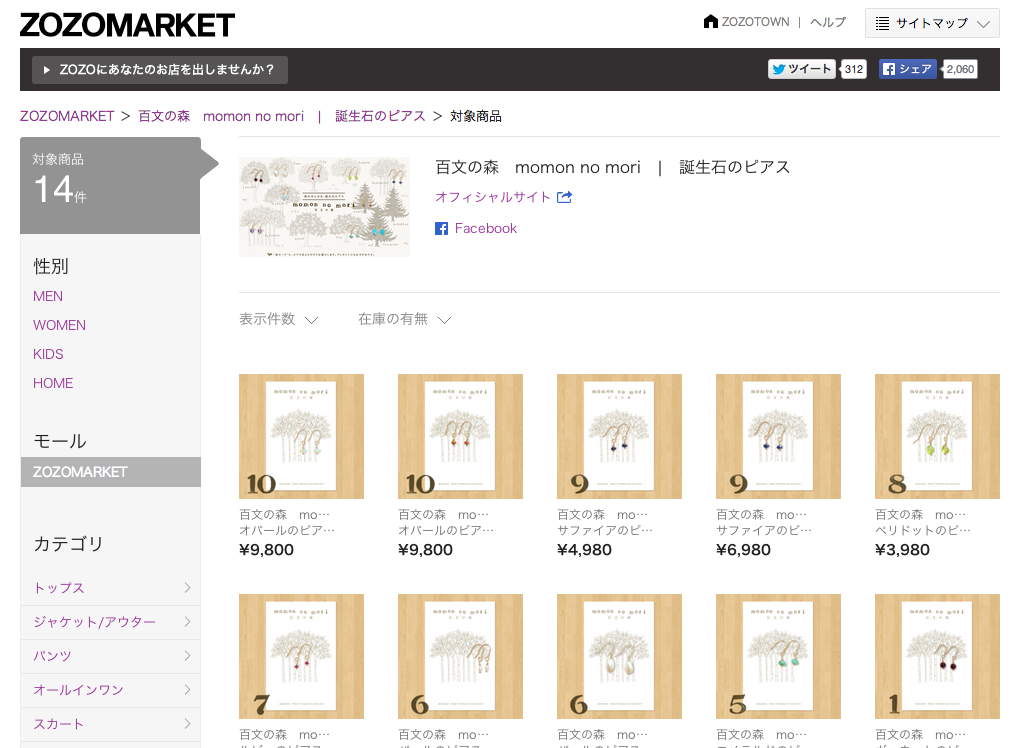Open the first October opal earring thumbnail
The height and width of the screenshot is (748, 1021).
click(301, 436)
